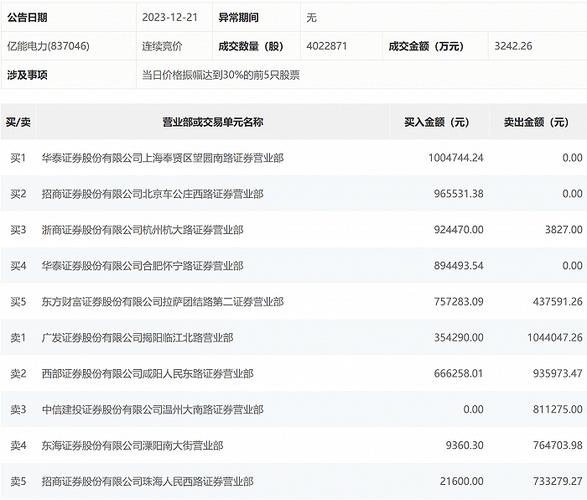Click the 涉及事项 label
The width and height of the screenshot is (587, 500).
pos(27,75)
